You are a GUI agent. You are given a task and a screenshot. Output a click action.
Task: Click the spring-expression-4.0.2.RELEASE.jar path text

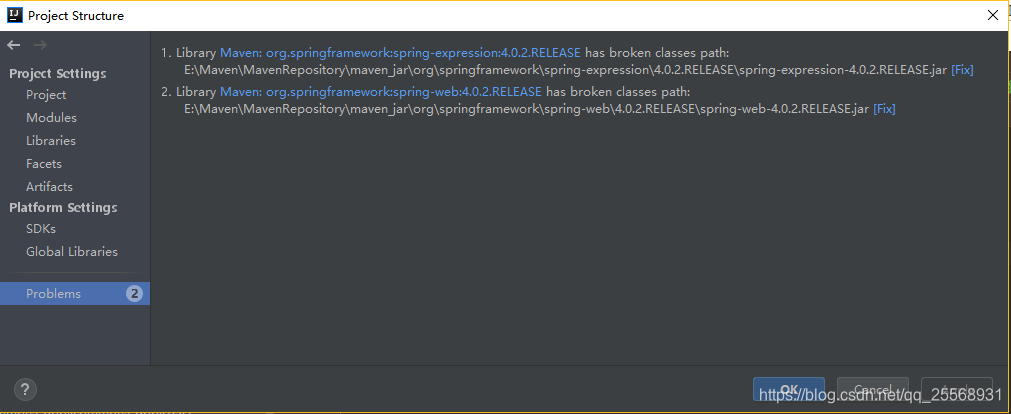[565, 70]
